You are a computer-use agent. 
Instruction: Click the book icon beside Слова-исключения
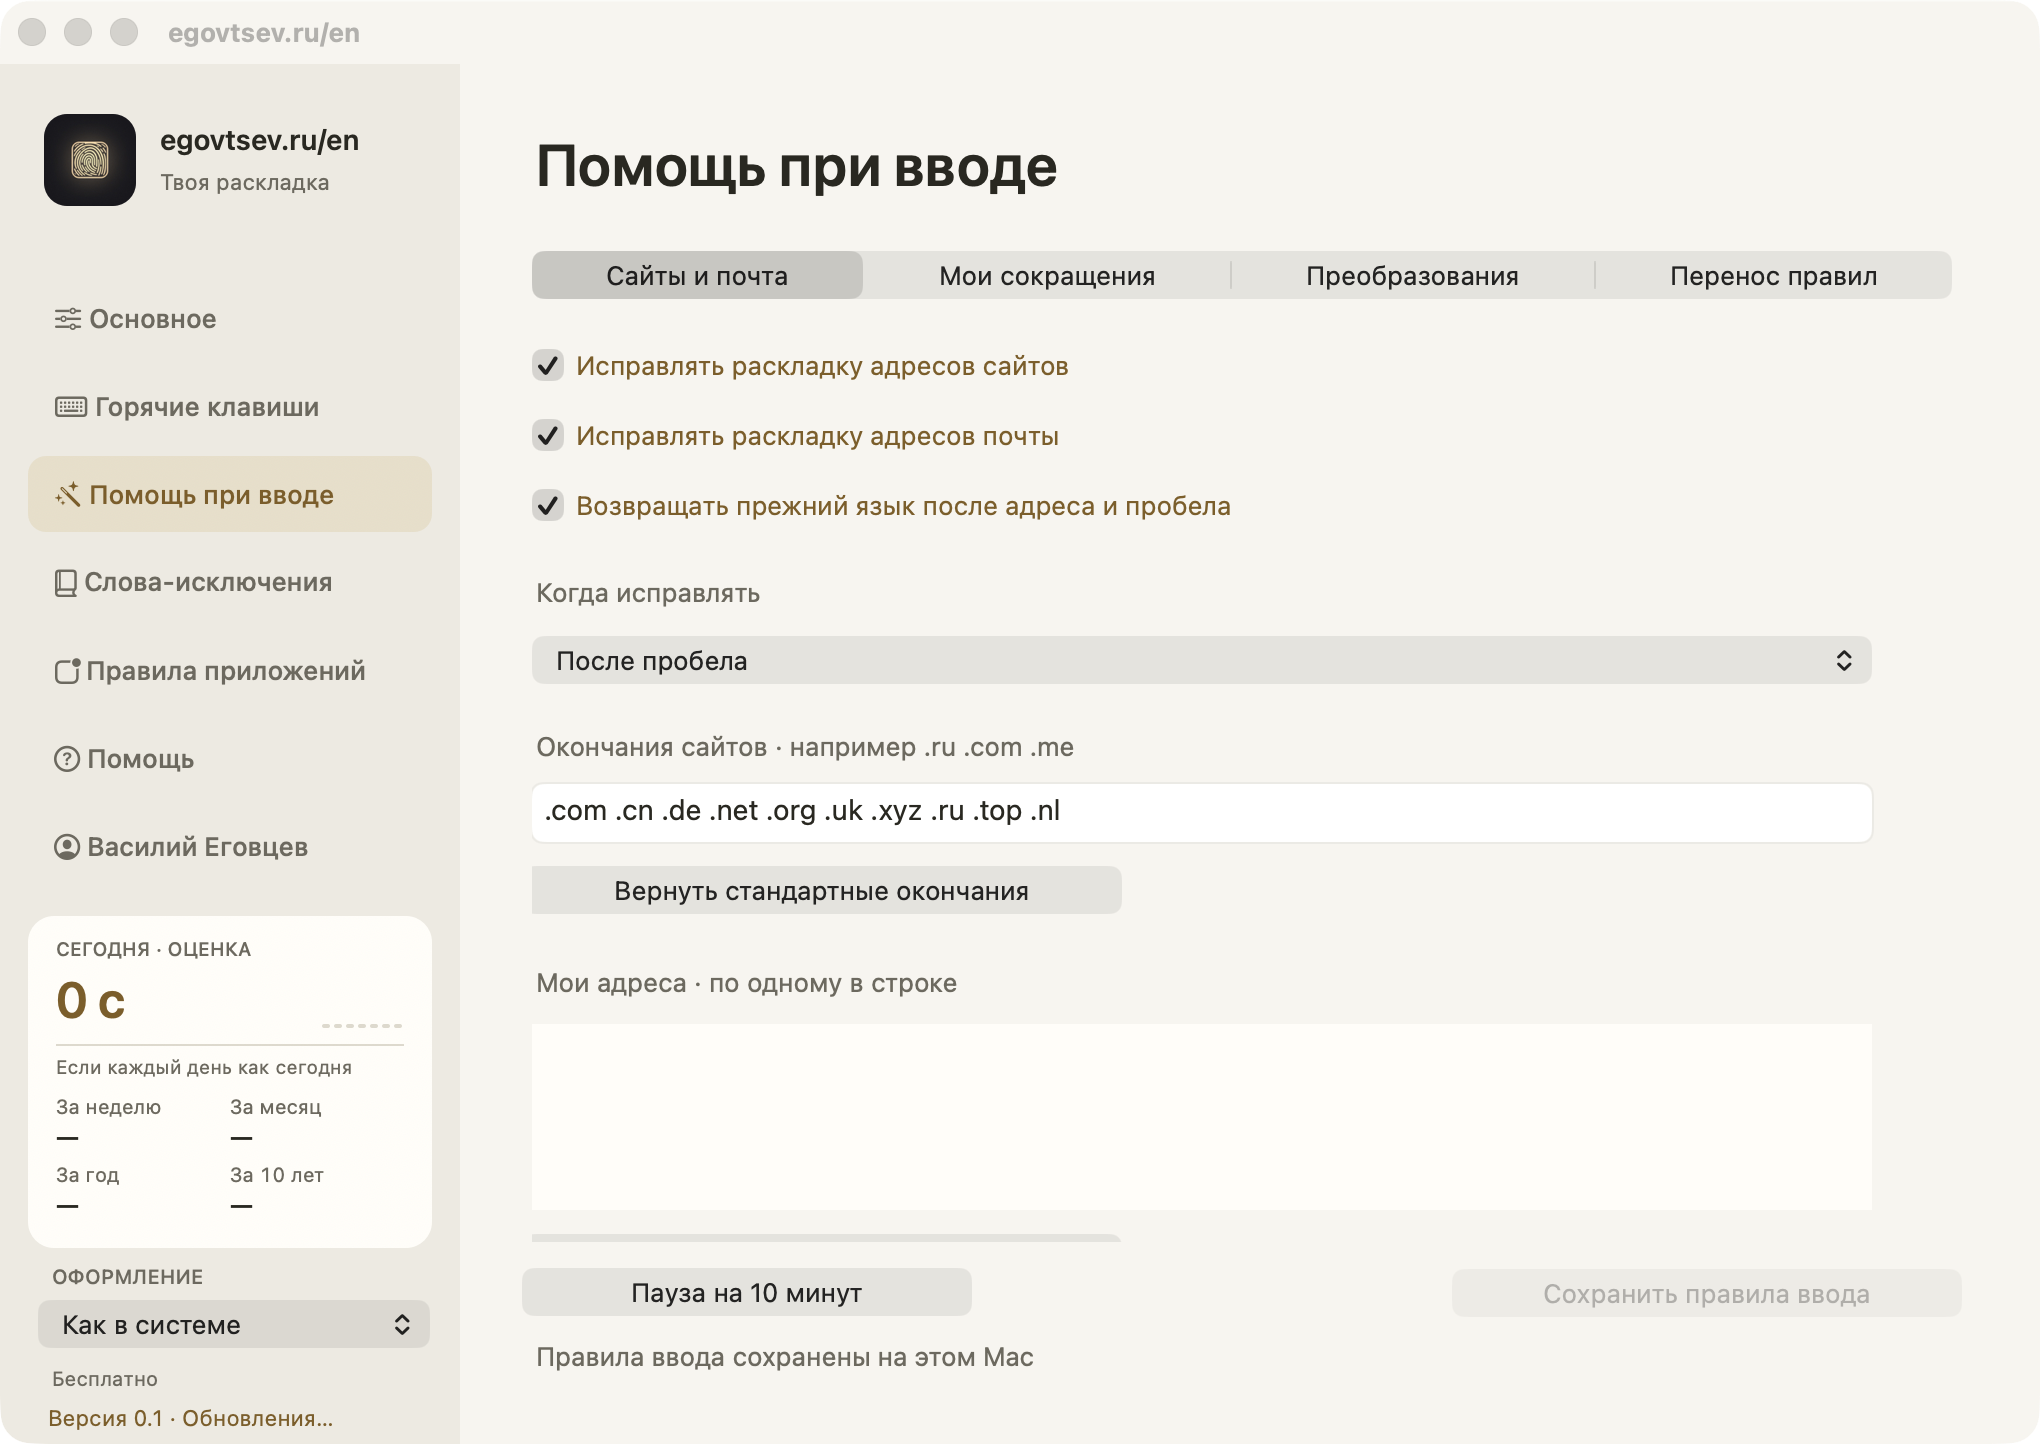[66, 583]
